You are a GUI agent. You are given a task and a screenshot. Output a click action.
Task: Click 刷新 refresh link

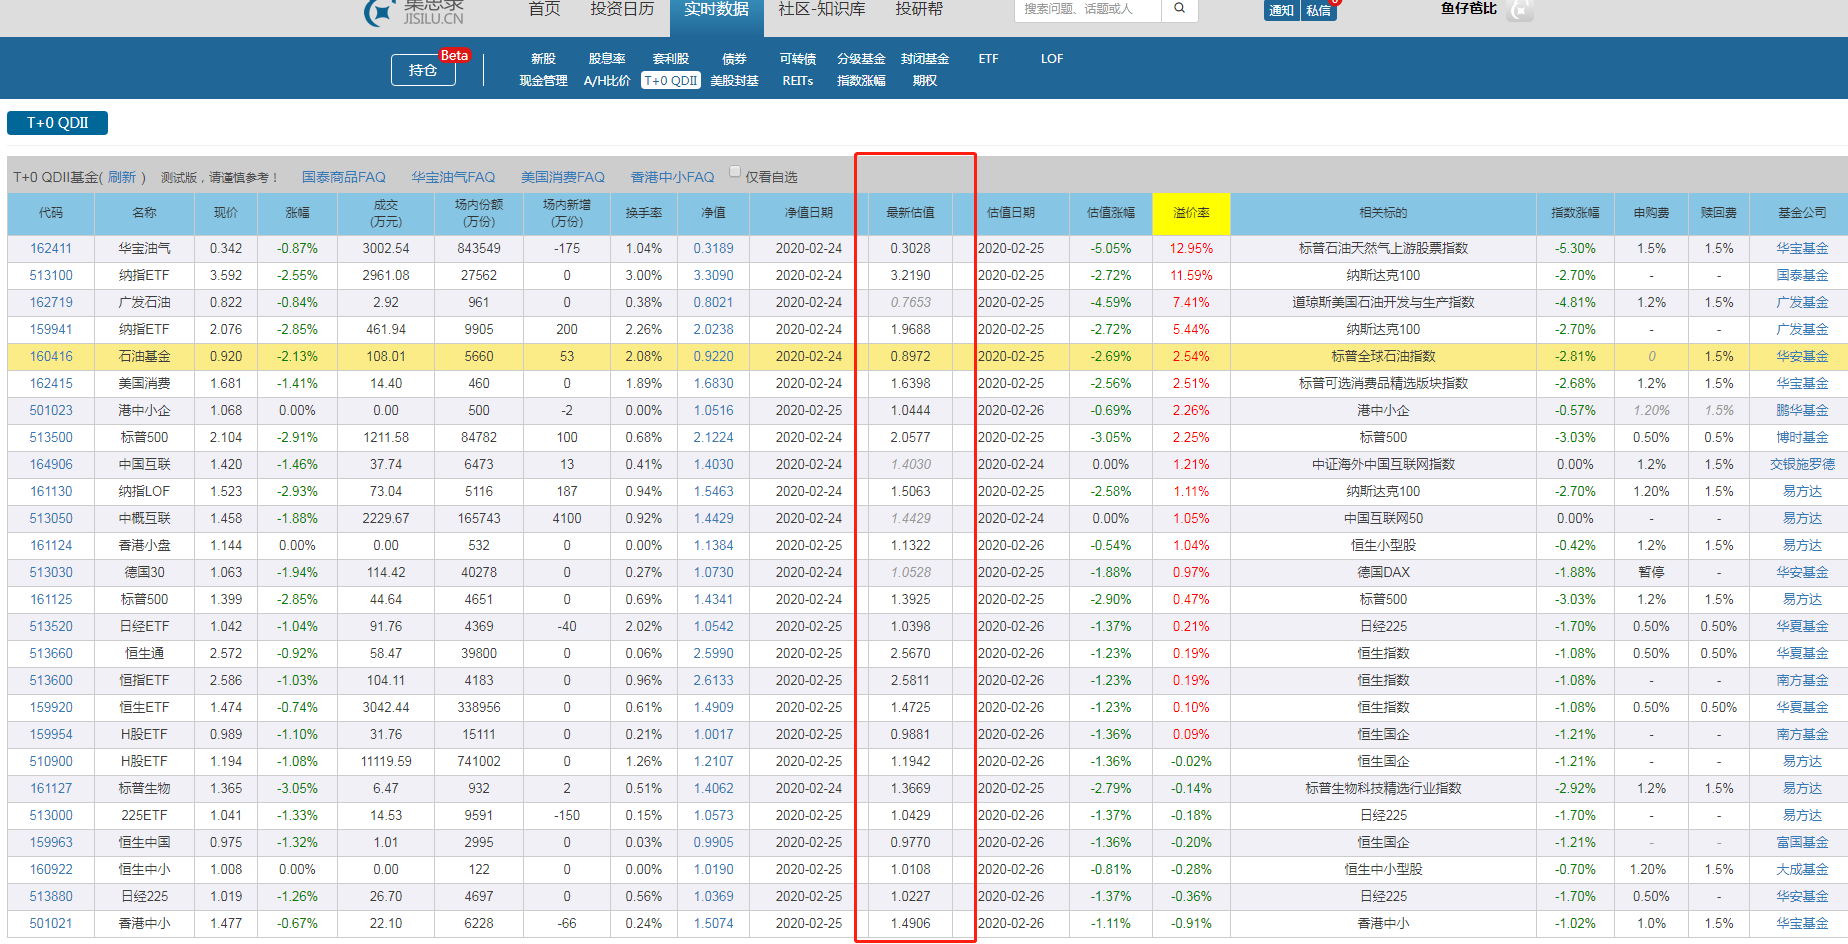coord(122,177)
